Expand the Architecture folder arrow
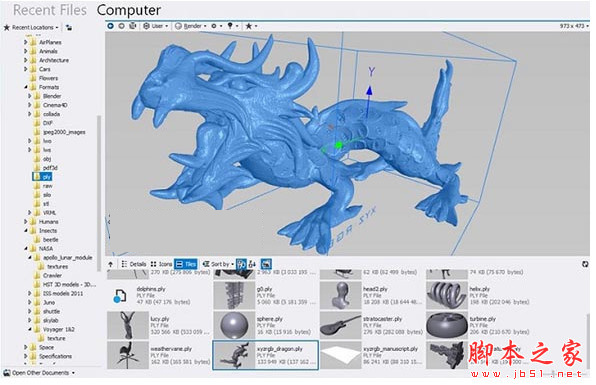Viewport: 596px width, 385px height. point(25,60)
